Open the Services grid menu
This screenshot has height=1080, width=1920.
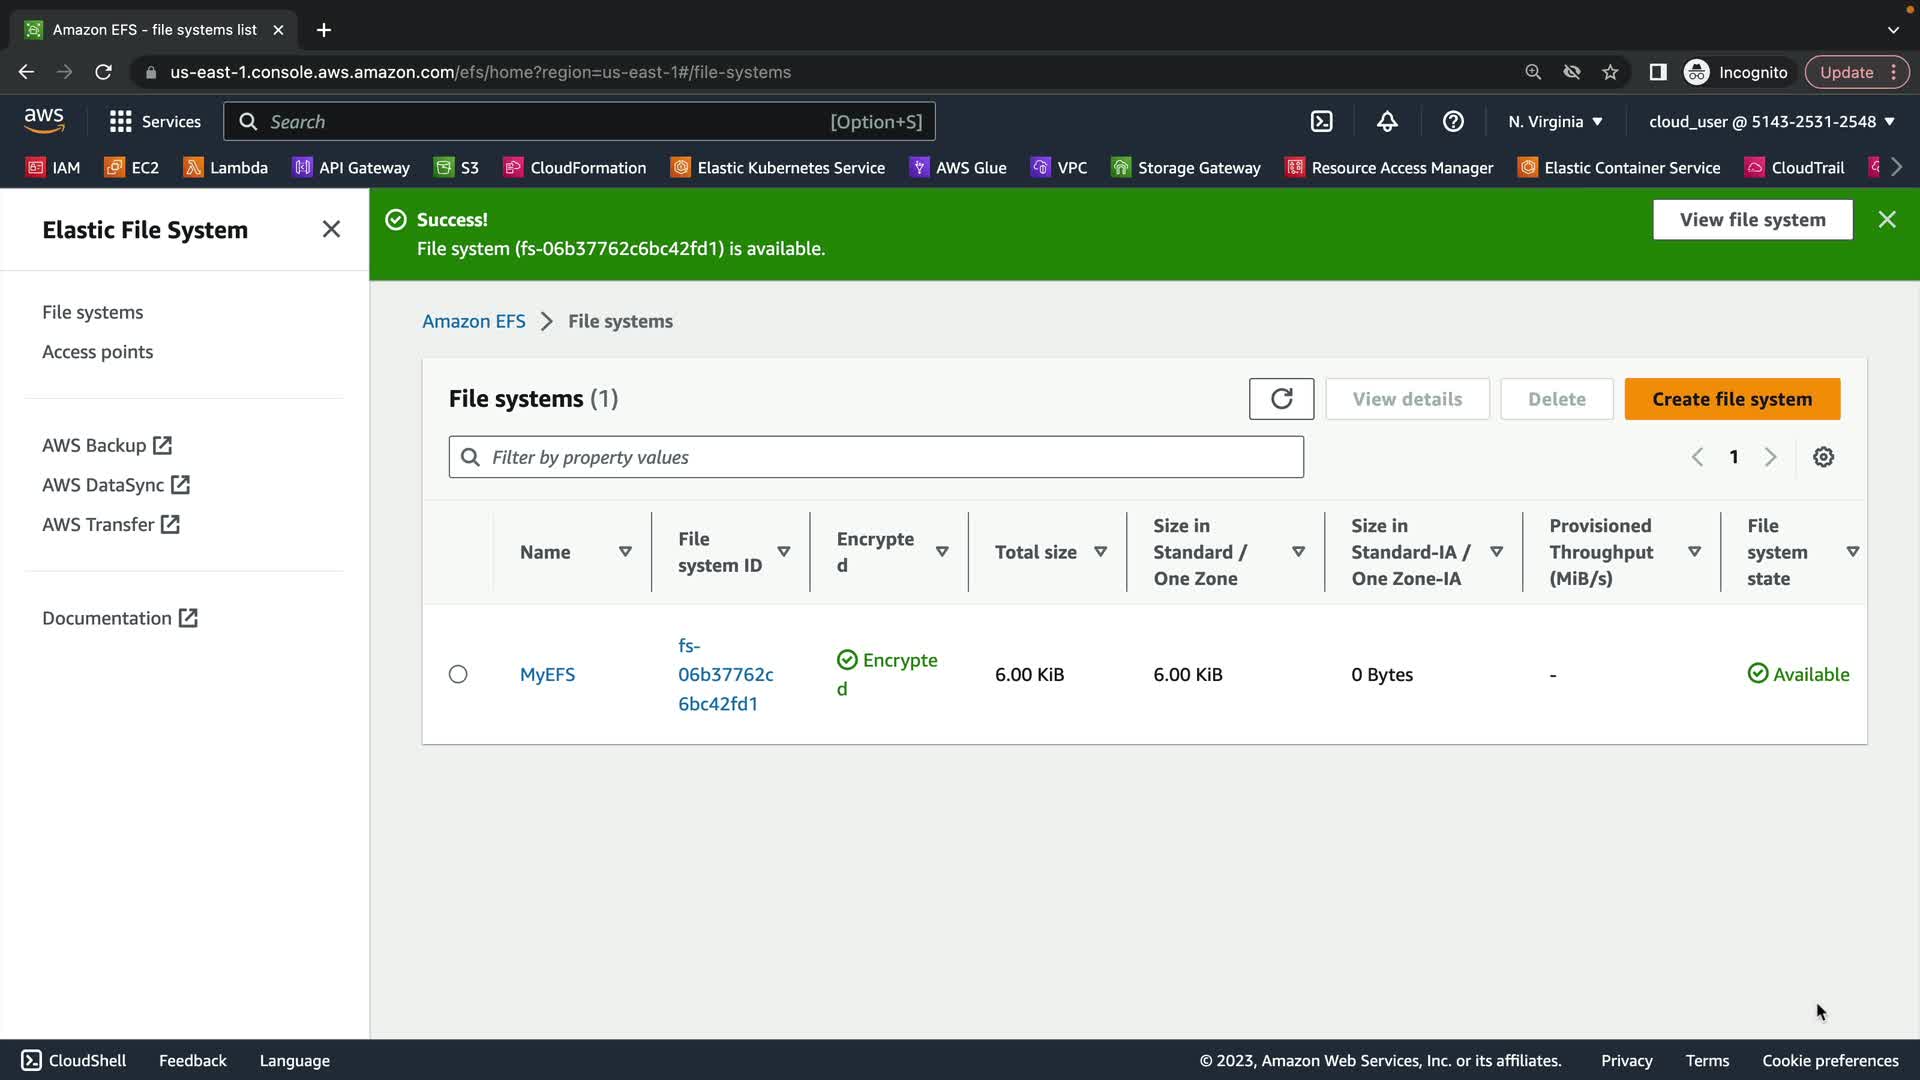154,121
